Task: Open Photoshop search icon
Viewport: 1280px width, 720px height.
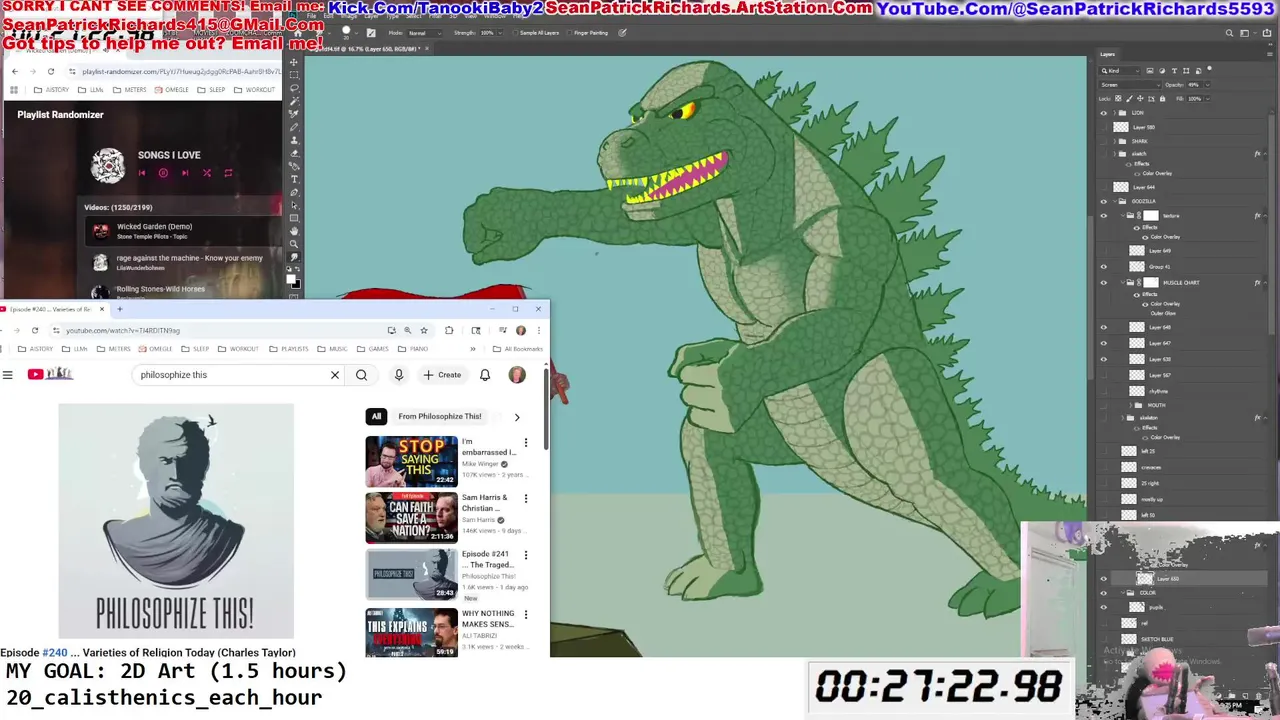Action: [1229, 33]
